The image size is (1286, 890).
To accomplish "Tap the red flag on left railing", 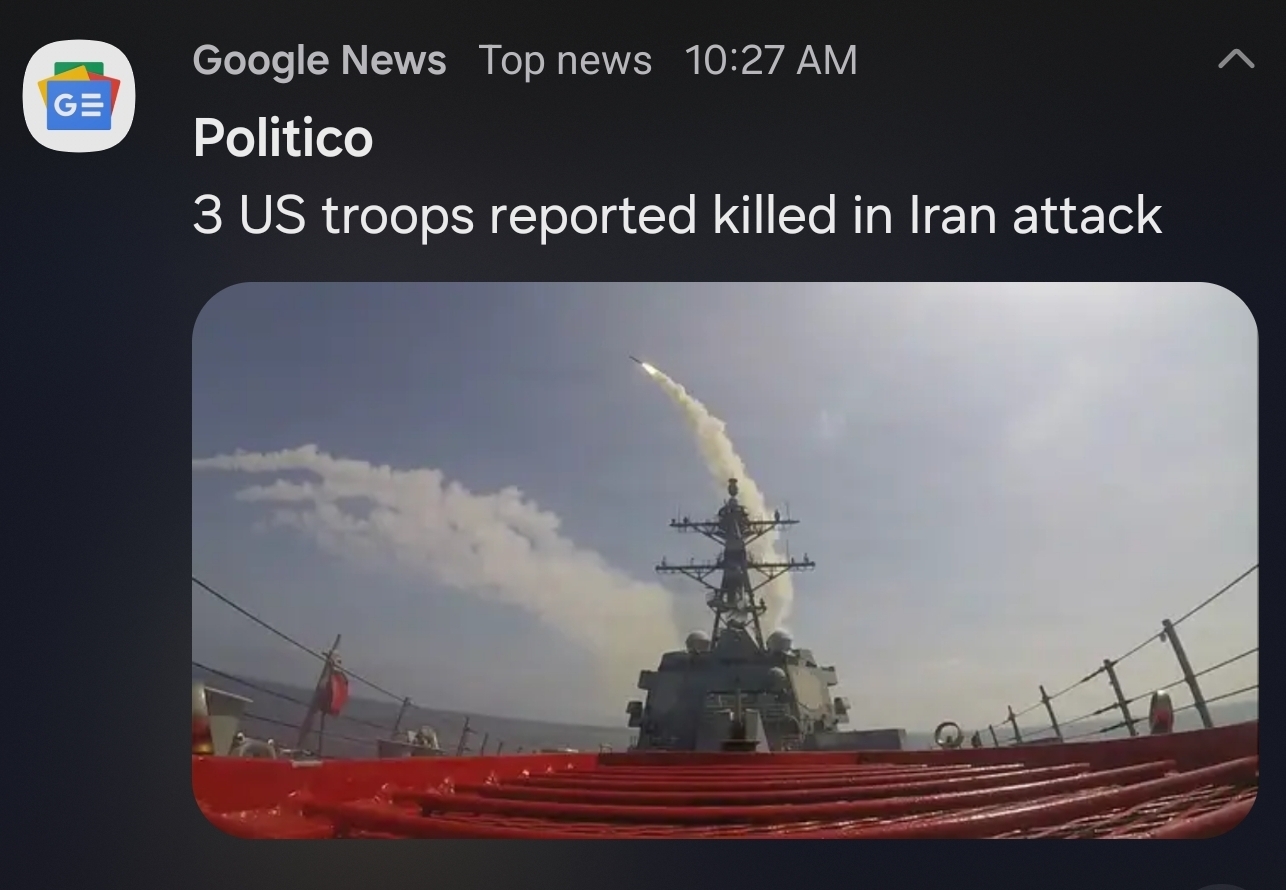I will (x=332, y=690).
